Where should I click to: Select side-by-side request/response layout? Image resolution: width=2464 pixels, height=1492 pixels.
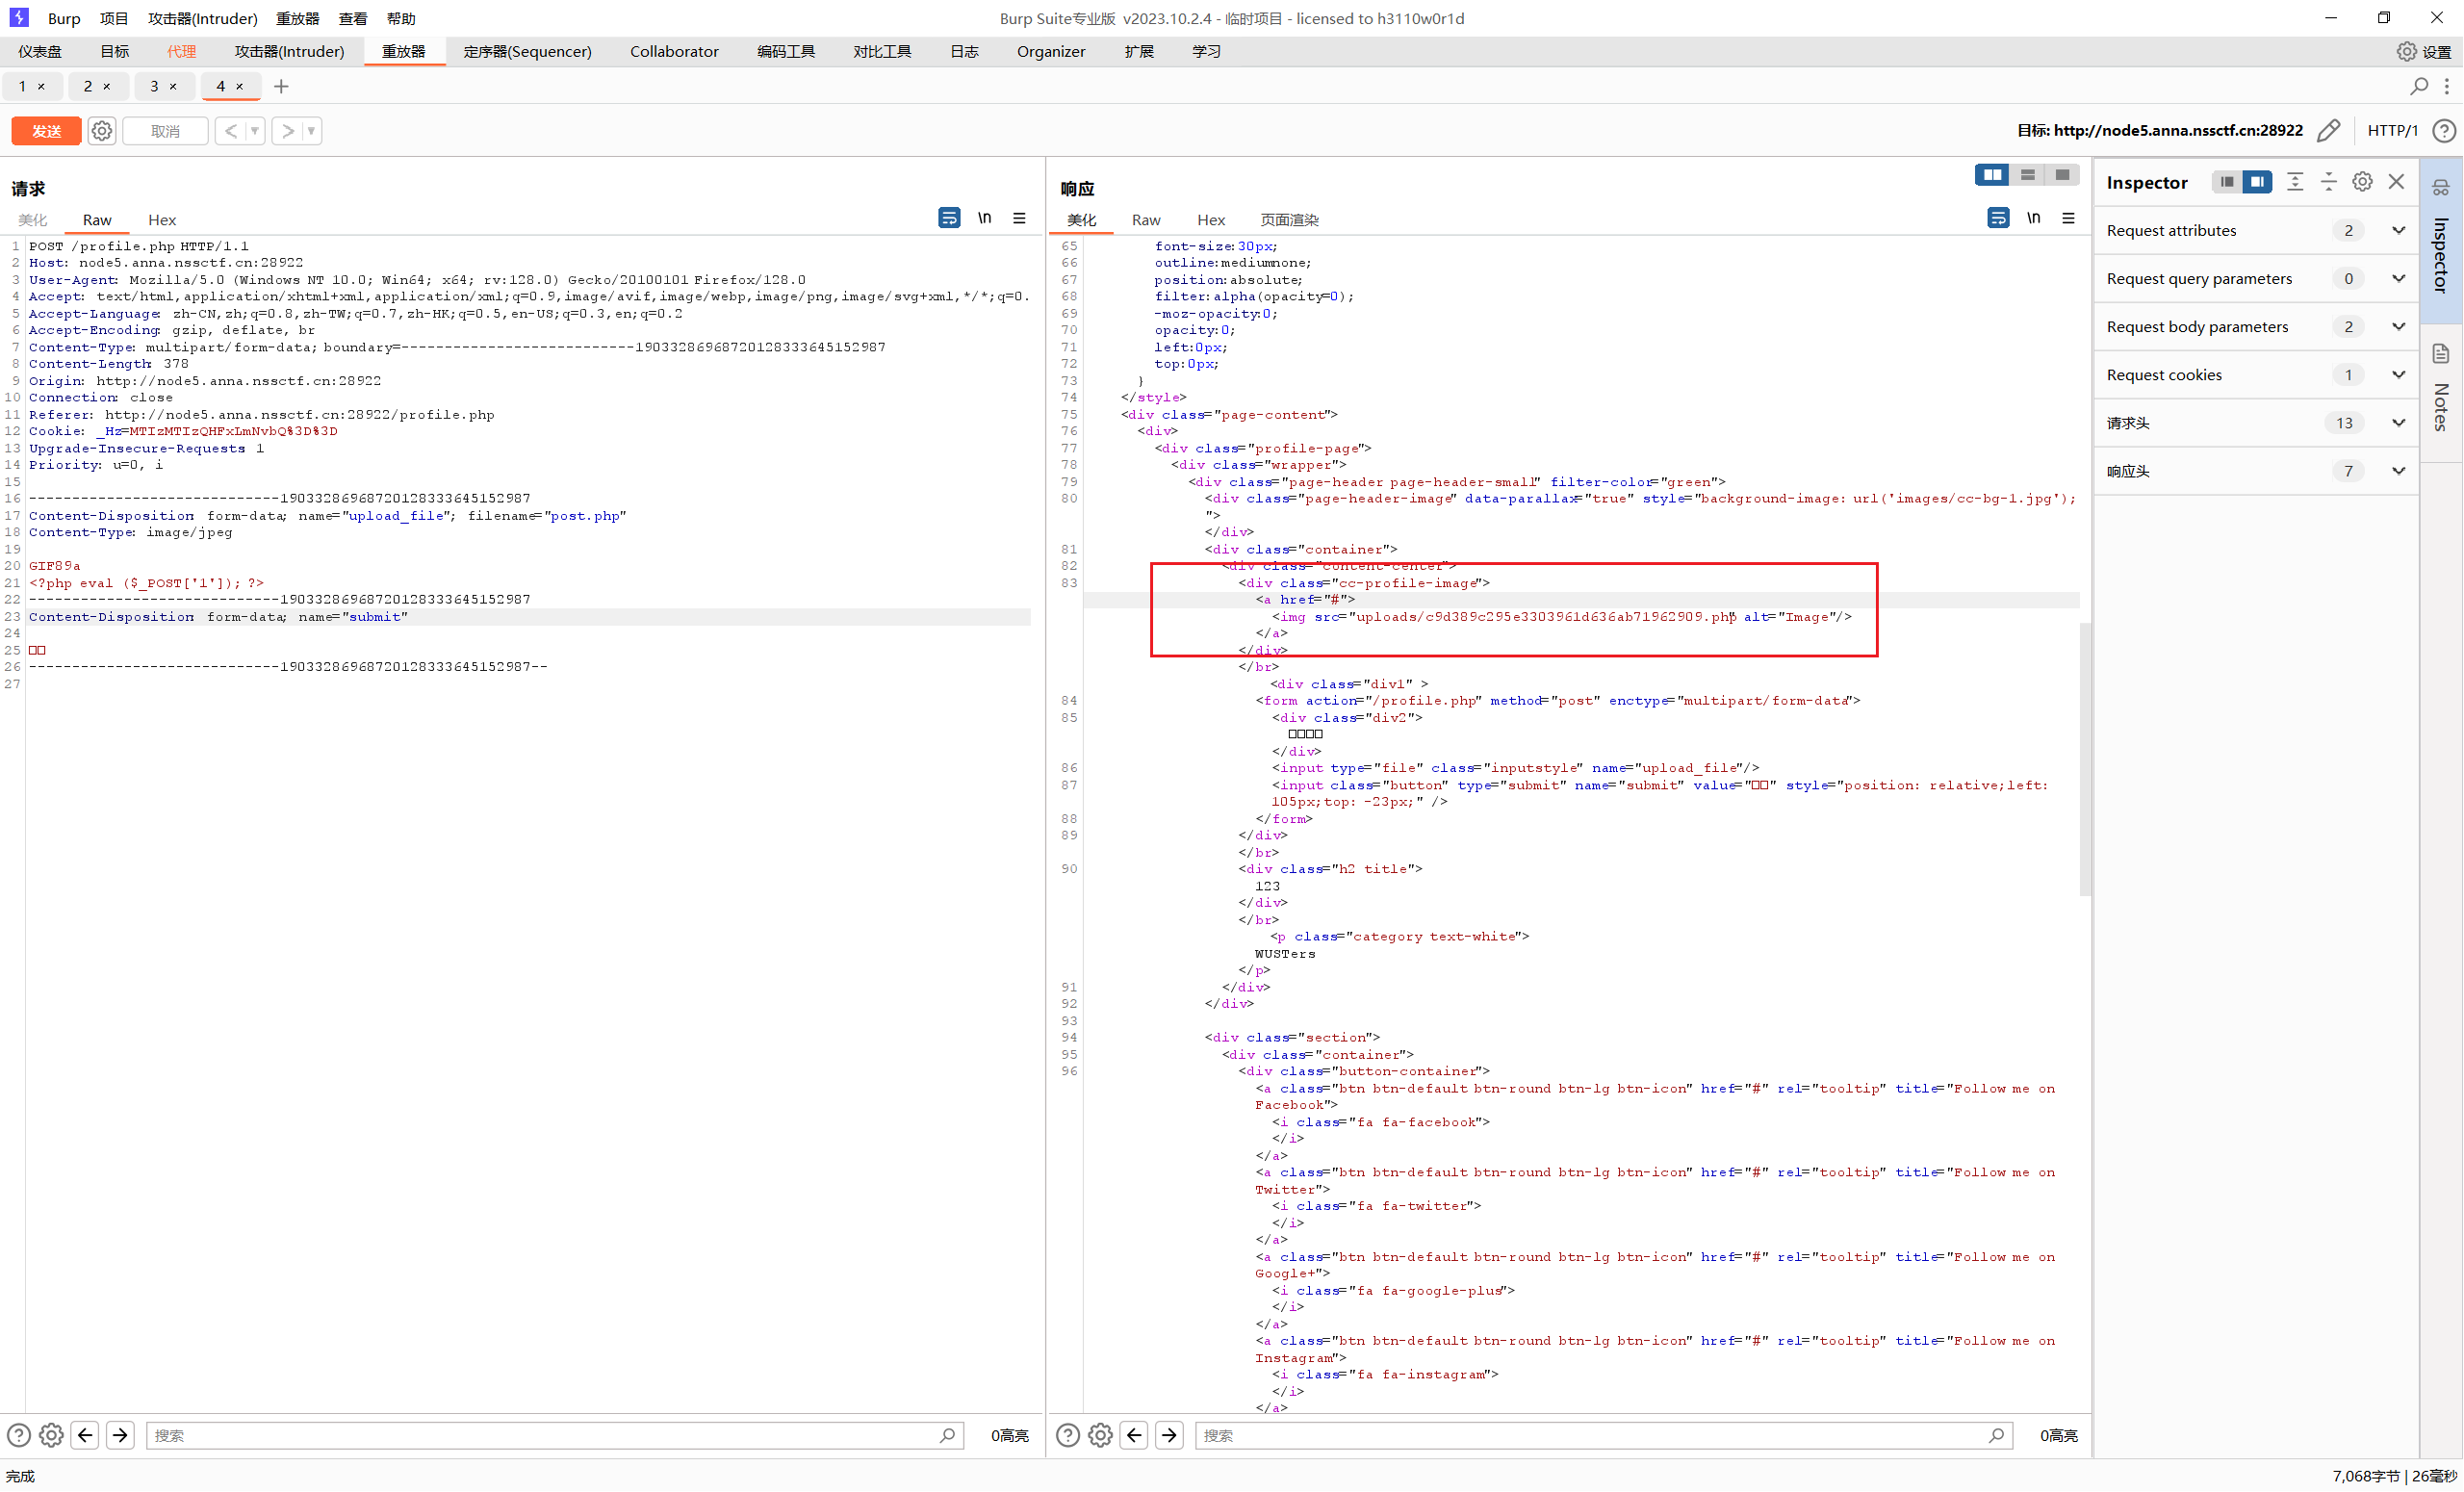coord(1992,175)
